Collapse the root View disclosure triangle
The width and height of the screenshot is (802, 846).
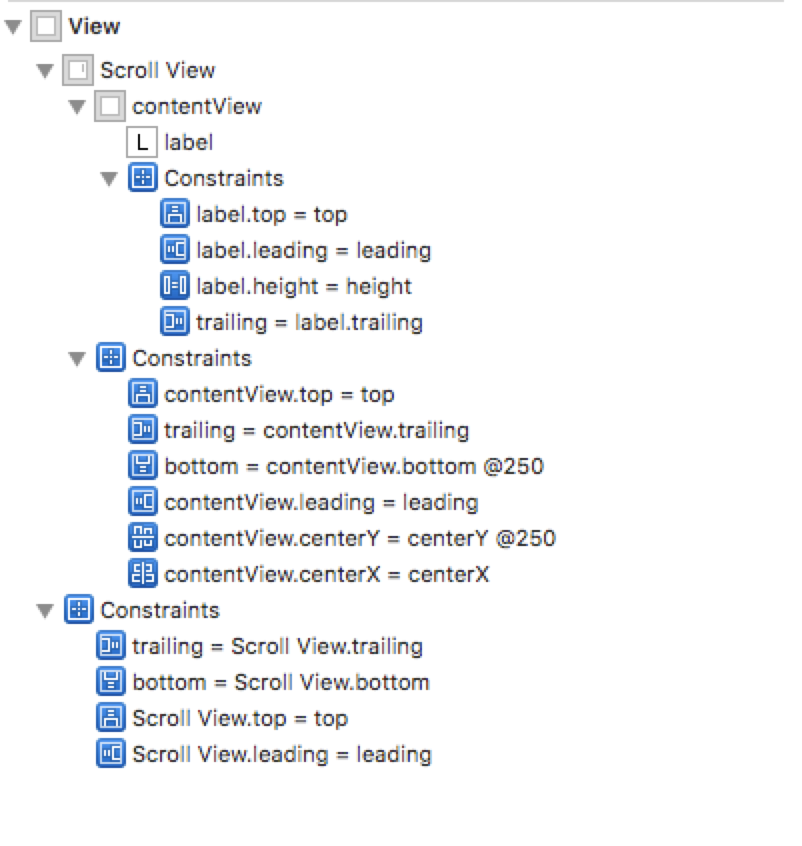click(x=13, y=26)
